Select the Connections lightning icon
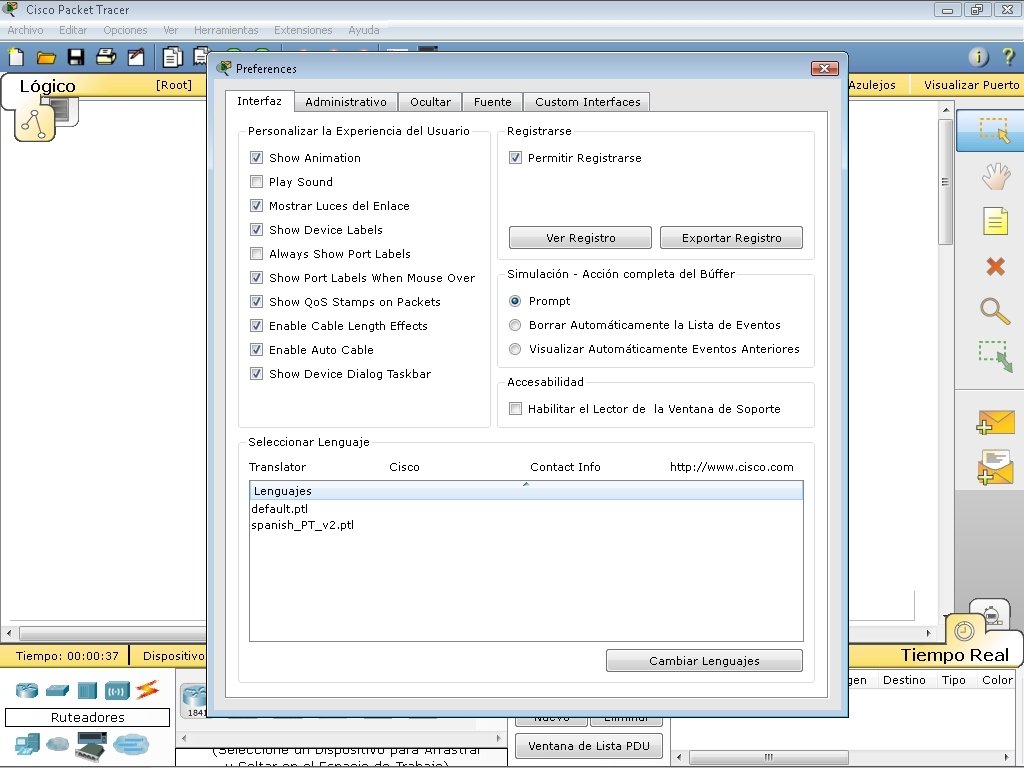Image resolution: width=1024 pixels, height=768 pixels. click(148, 690)
